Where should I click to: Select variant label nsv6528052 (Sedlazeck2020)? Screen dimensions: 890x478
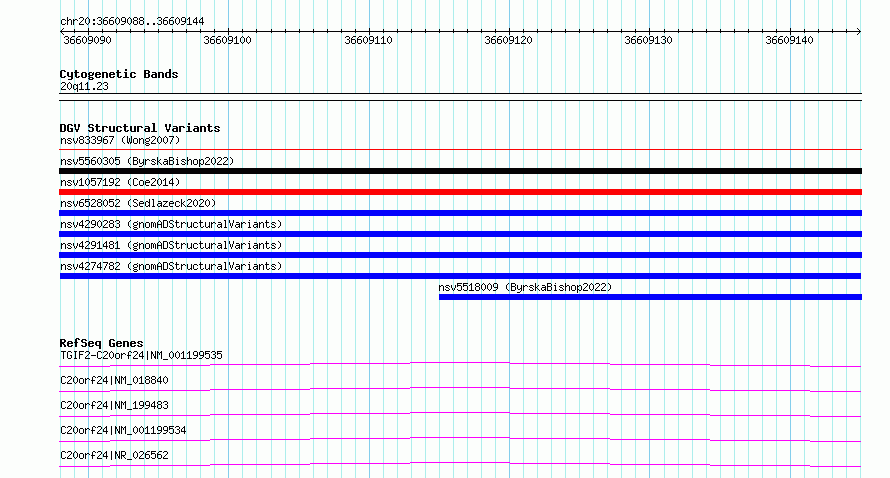(138, 203)
